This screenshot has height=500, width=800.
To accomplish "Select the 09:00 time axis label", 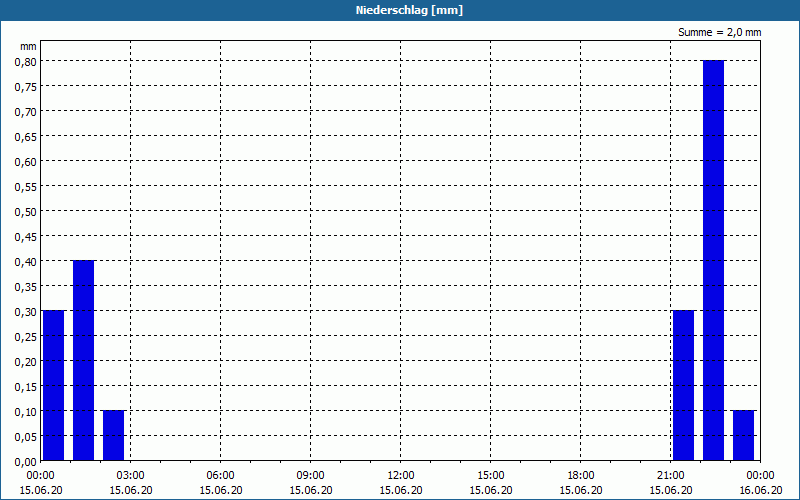I will click(311, 476).
